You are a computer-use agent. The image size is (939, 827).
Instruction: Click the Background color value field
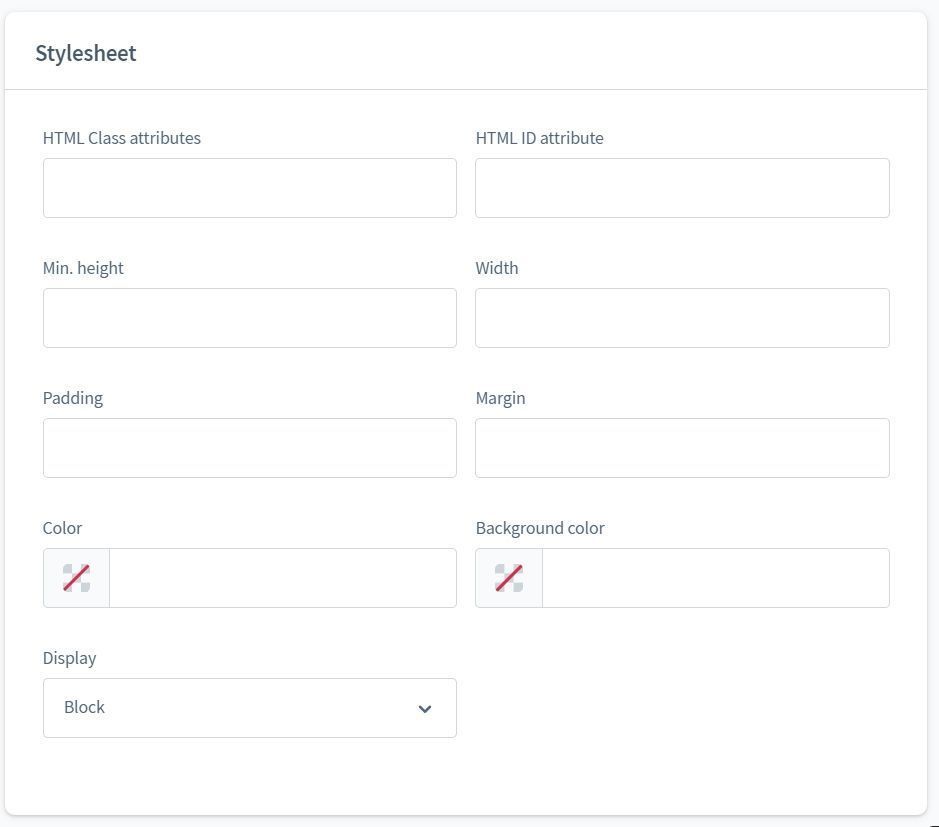[x=715, y=578]
